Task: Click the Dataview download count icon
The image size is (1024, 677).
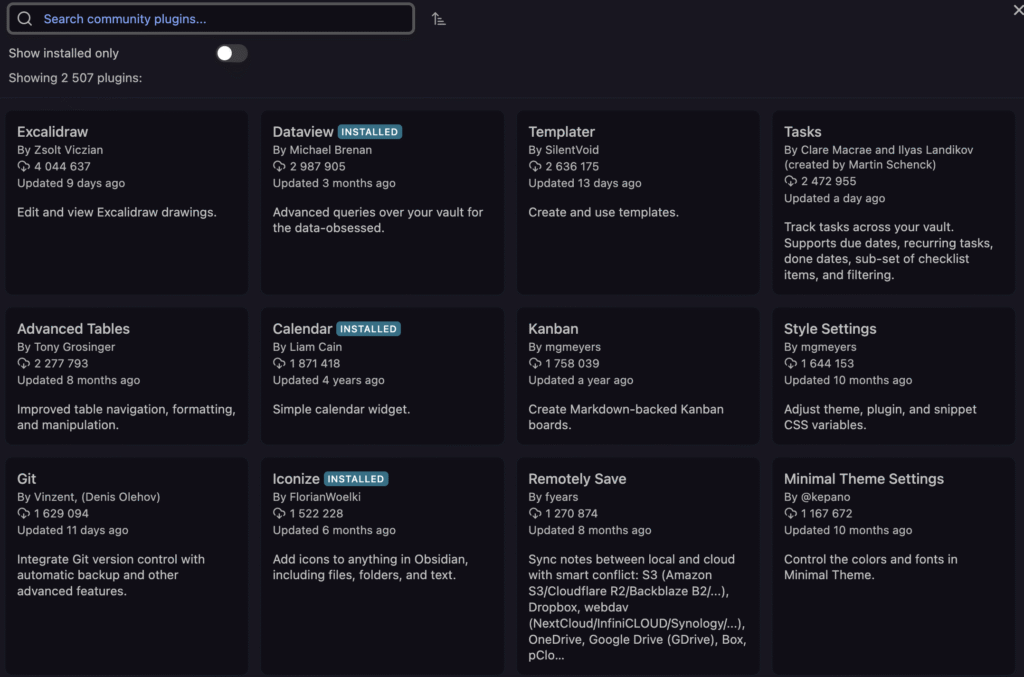Action: [279, 166]
